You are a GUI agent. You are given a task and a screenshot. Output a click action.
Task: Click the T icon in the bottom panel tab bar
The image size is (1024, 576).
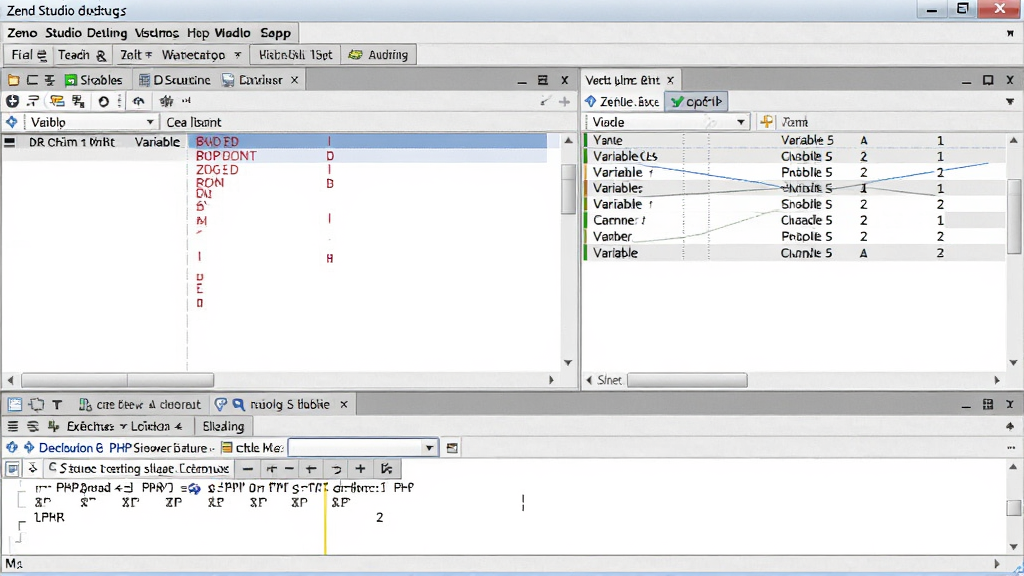coord(57,405)
